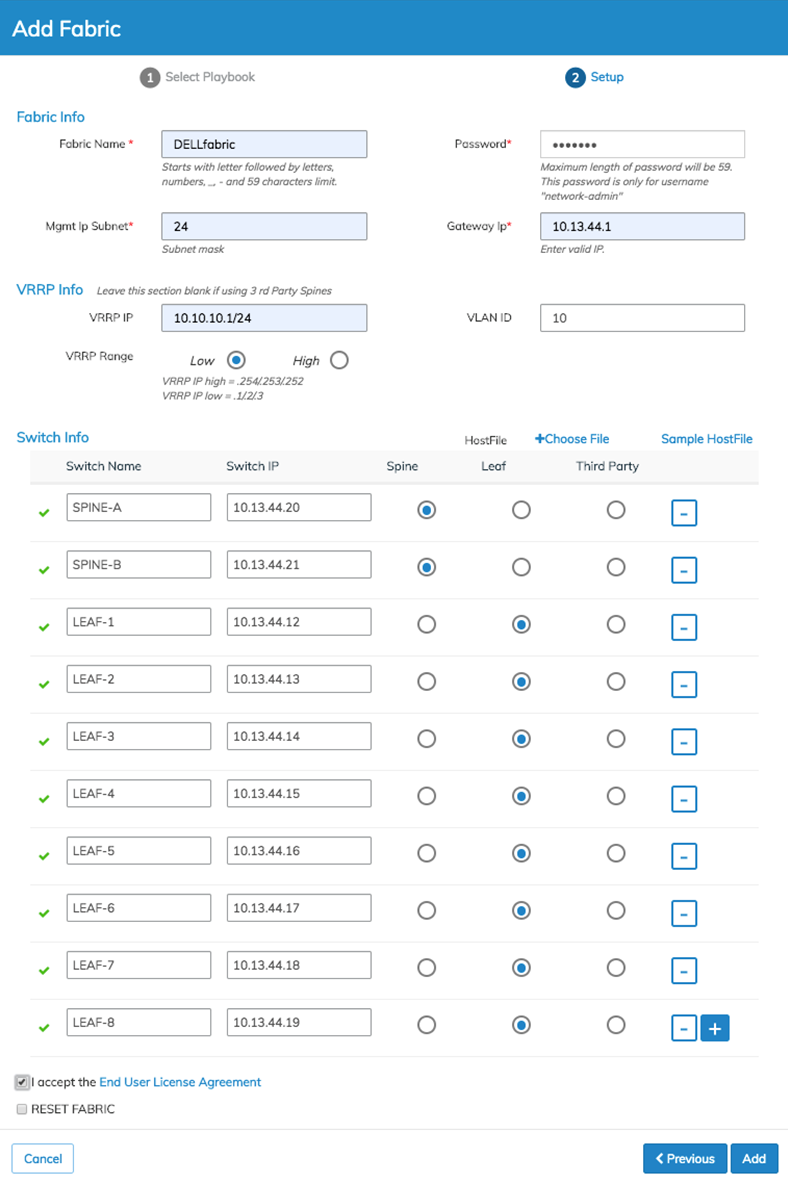Set SPINE-A as Third Party
Screen dimensions: 788x1183
pos(616,510)
